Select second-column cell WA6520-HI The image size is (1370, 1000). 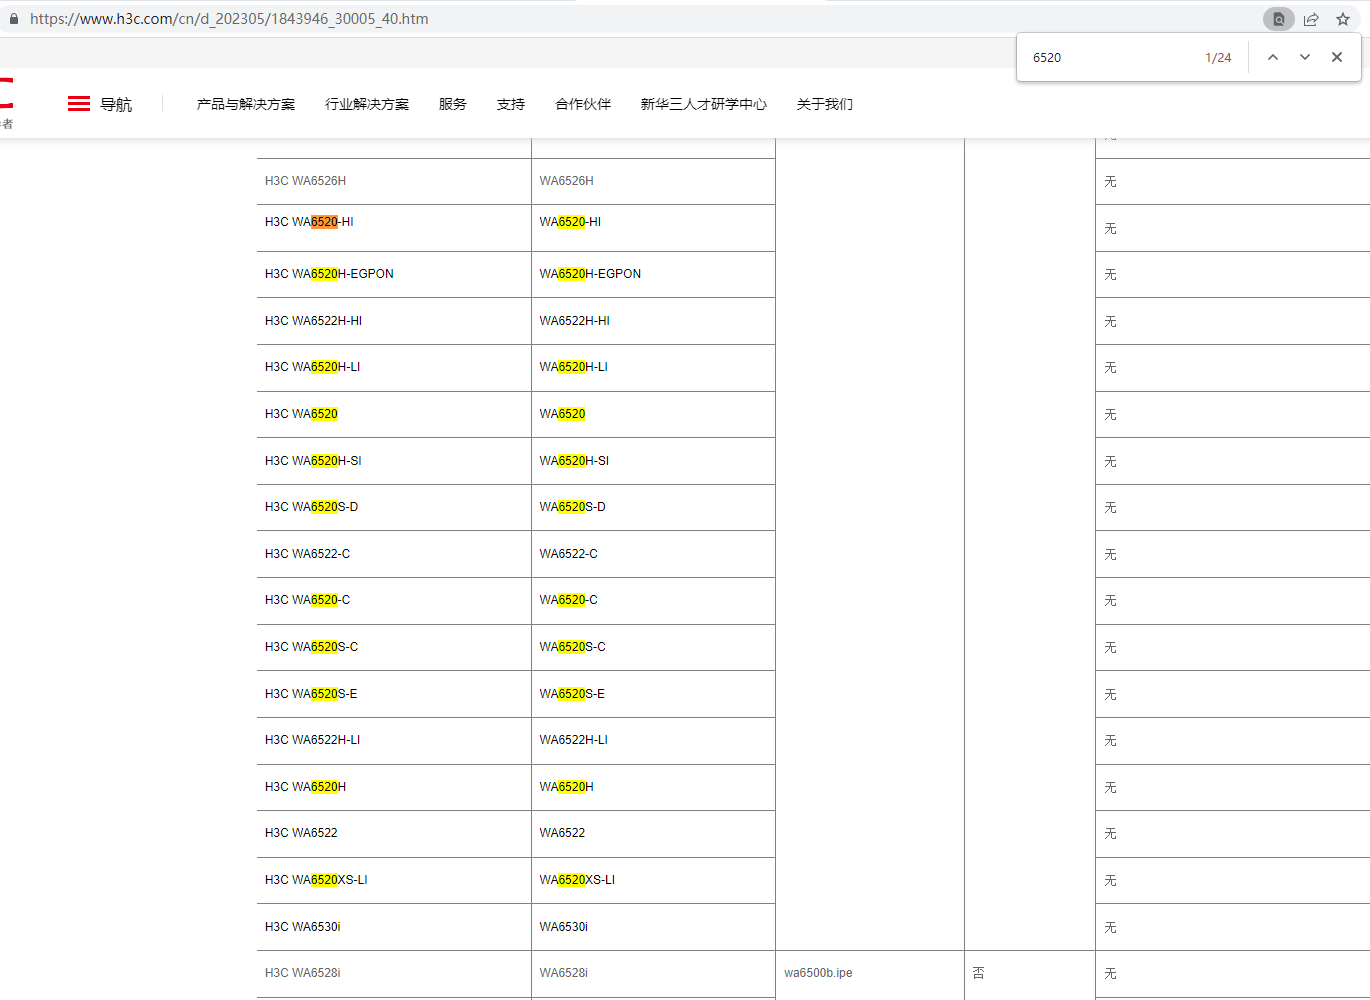point(570,222)
